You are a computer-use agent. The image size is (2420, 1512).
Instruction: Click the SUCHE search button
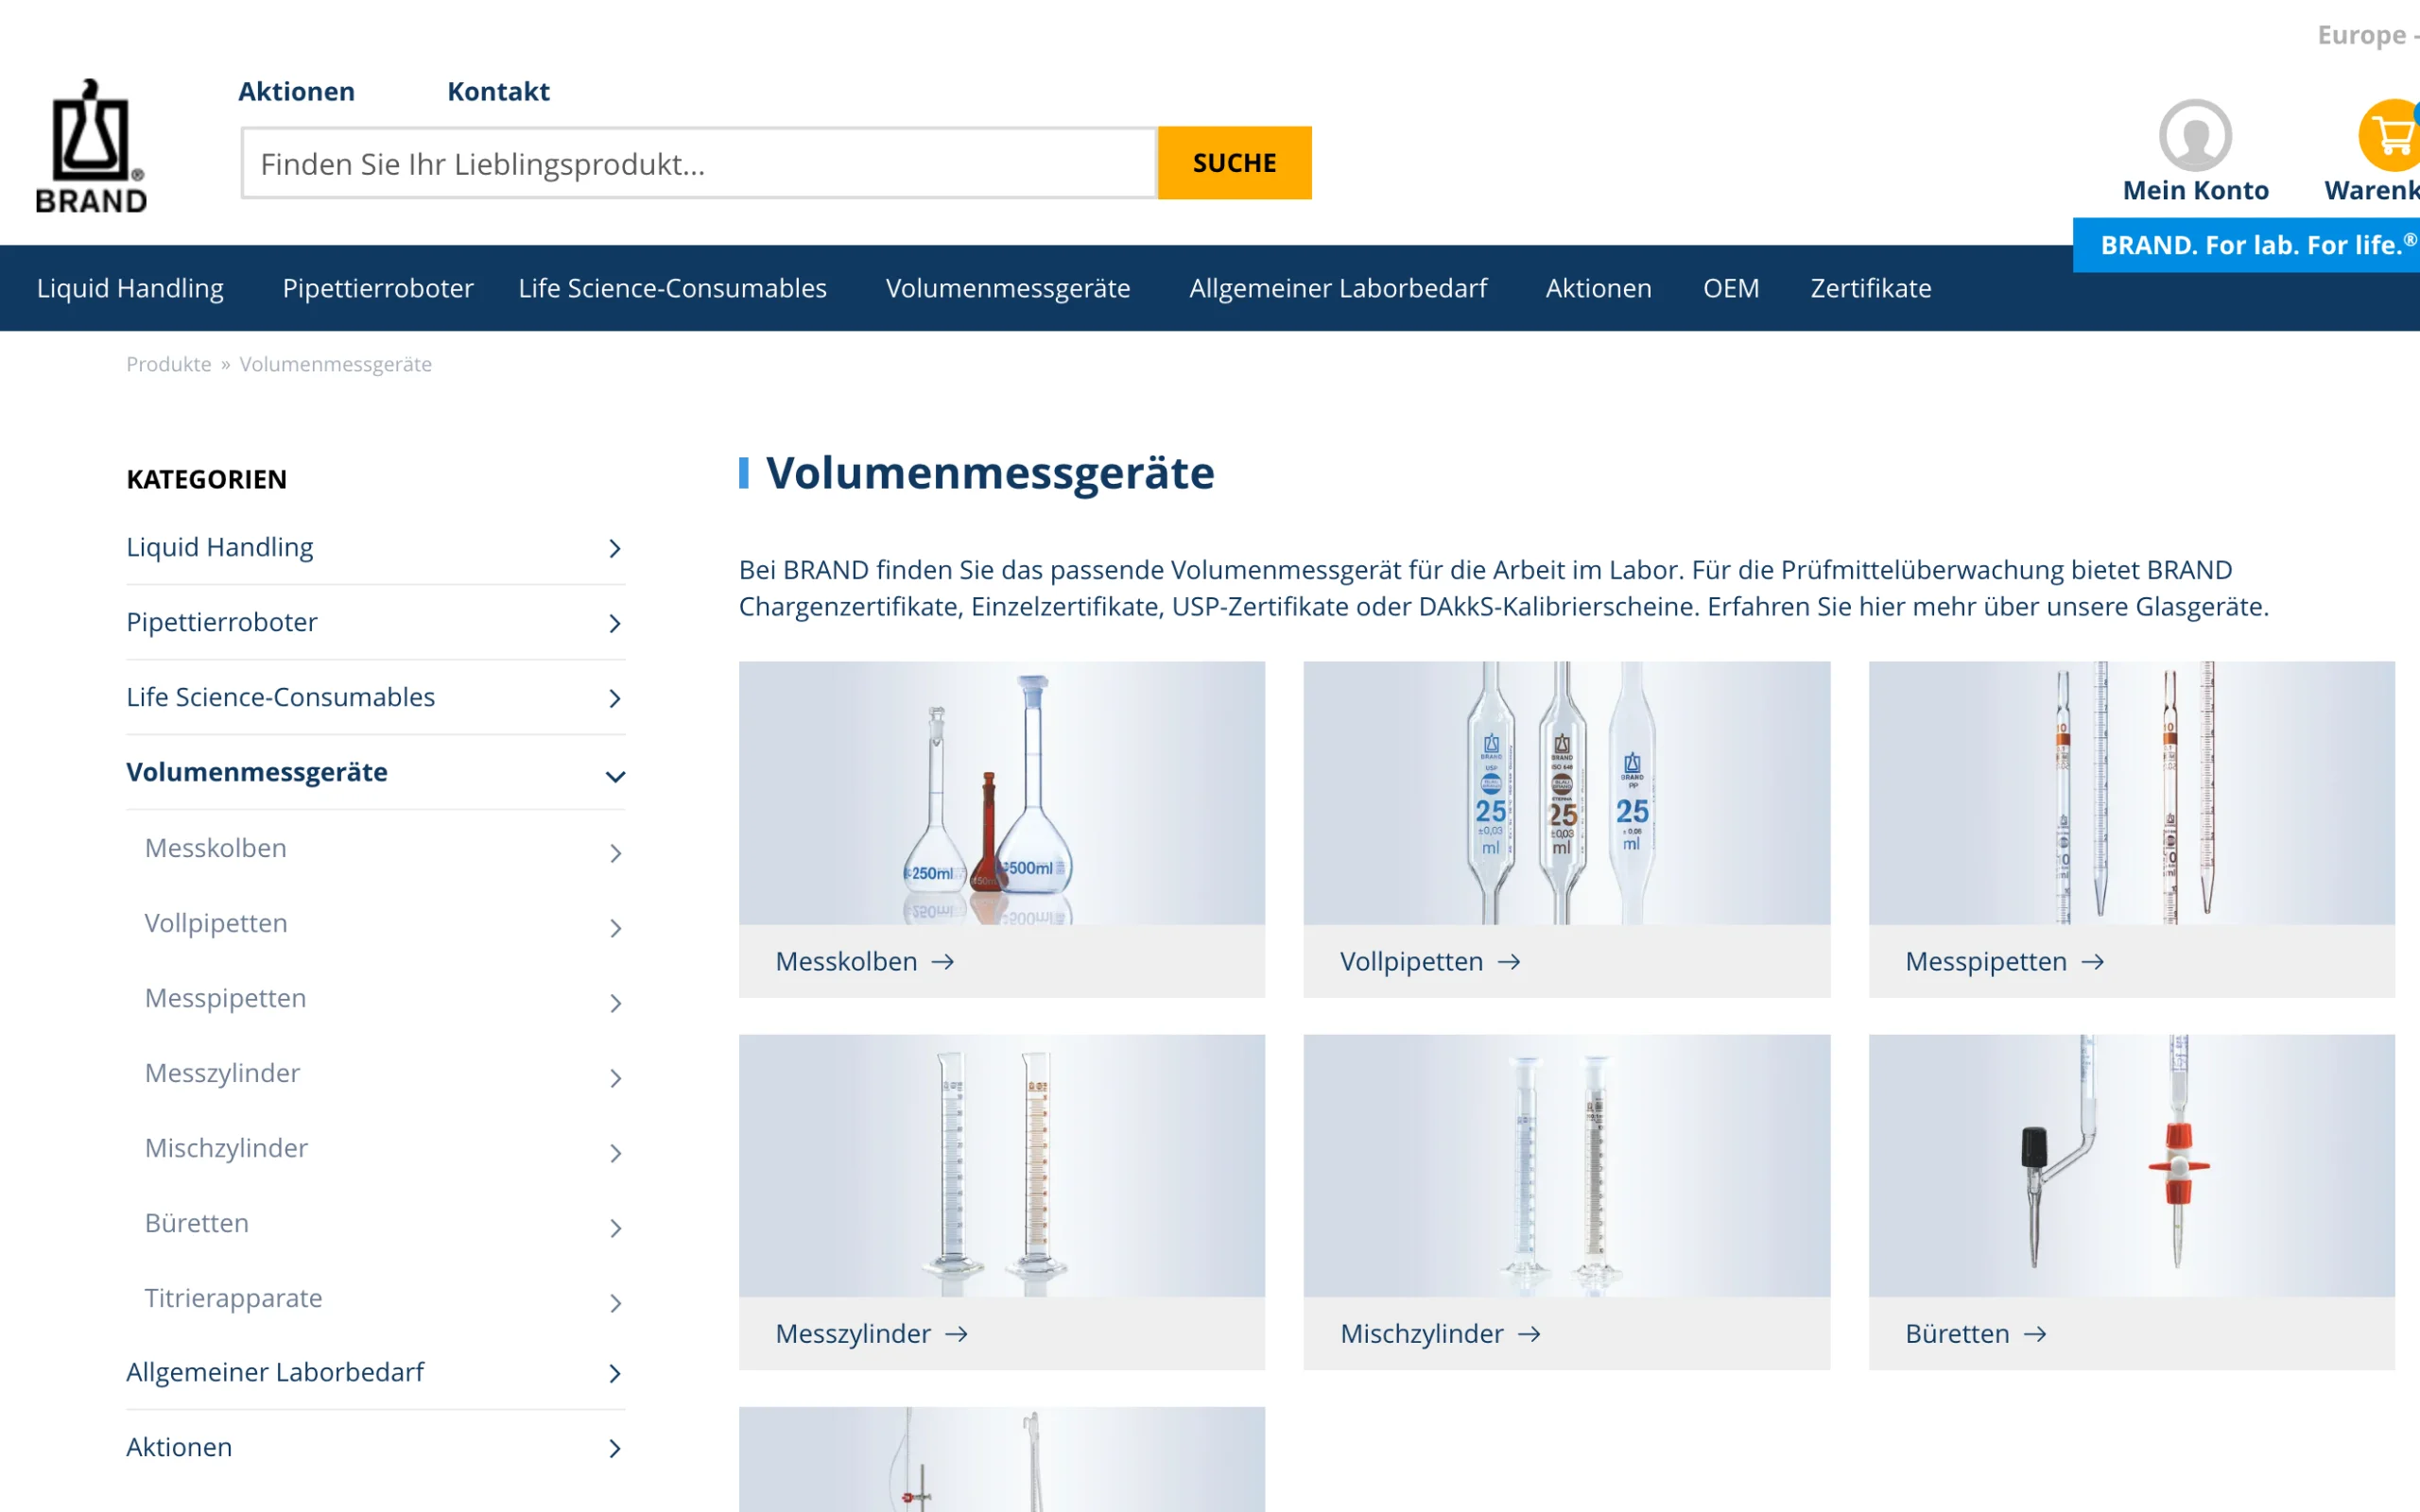coord(1234,163)
